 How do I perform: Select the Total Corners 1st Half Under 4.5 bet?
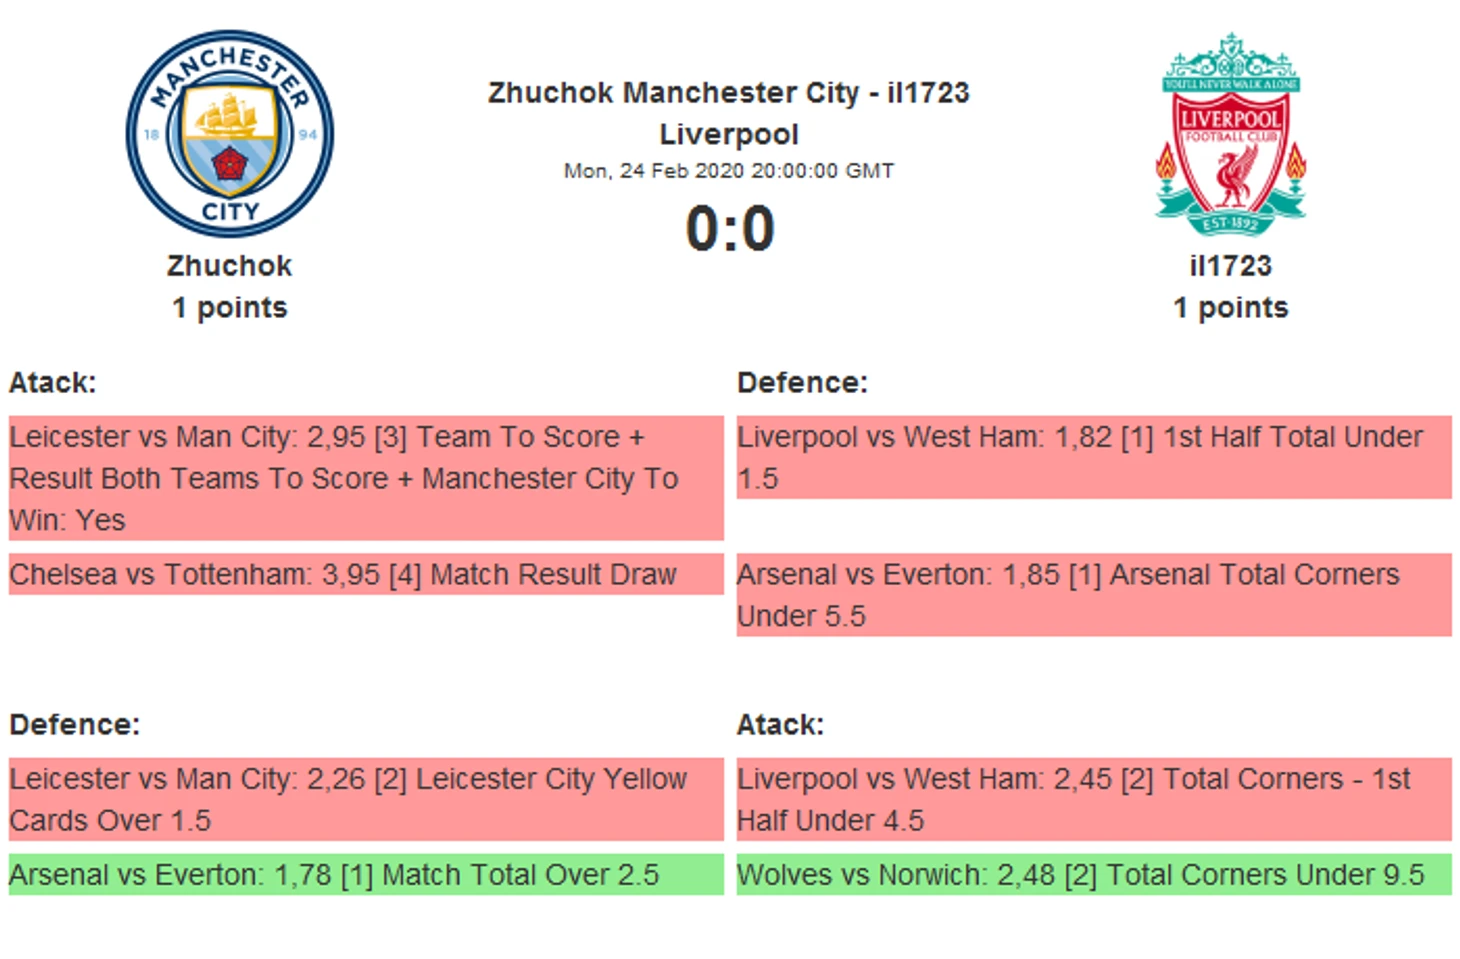[1094, 799]
